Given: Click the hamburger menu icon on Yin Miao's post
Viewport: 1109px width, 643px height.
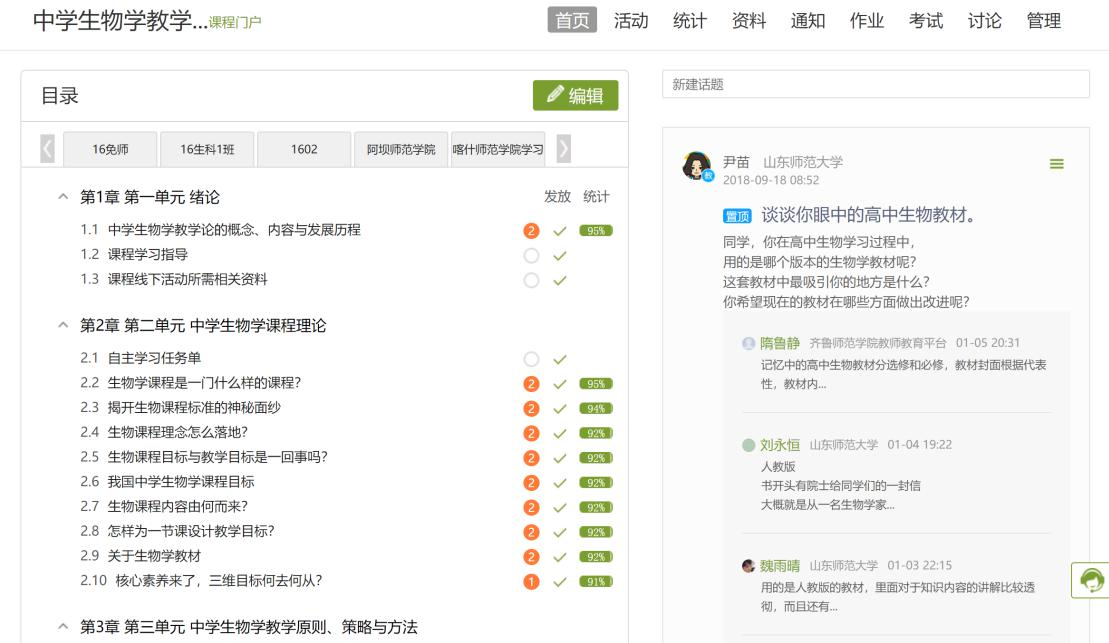Looking at the screenshot, I should pos(1056,164).
